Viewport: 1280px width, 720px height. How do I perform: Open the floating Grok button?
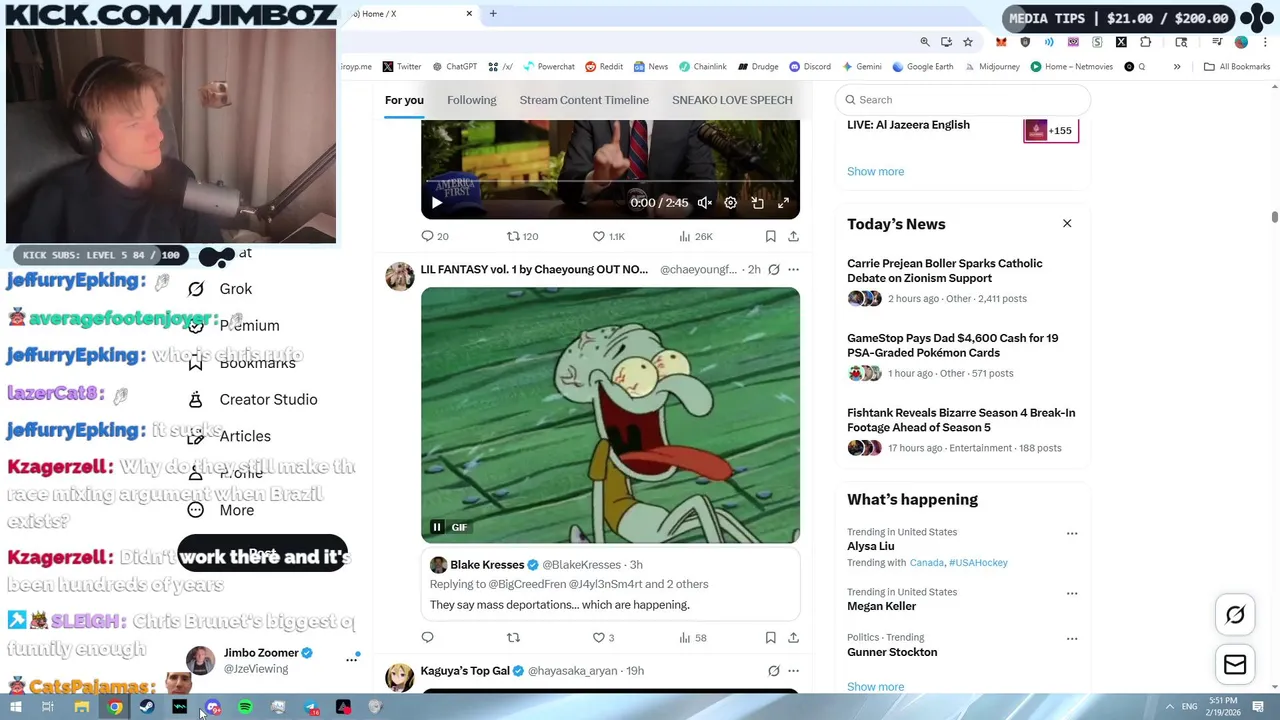[x=1235, y=615]
